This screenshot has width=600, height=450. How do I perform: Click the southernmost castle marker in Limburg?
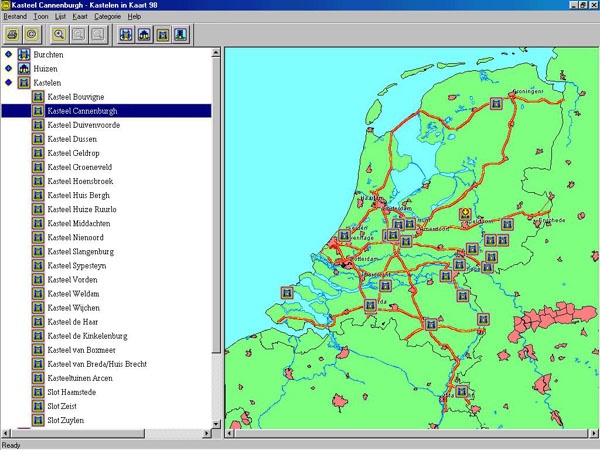coord(462,391)
